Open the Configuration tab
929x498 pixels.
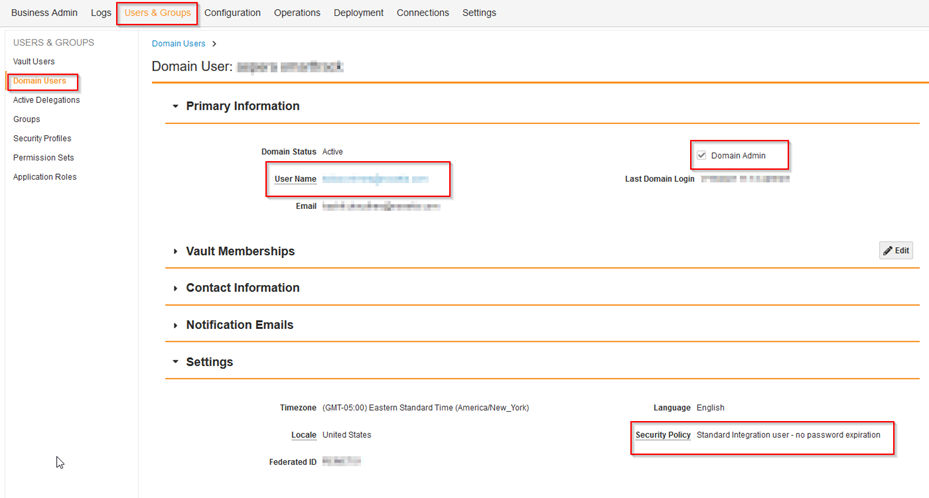tap(232, 13)
